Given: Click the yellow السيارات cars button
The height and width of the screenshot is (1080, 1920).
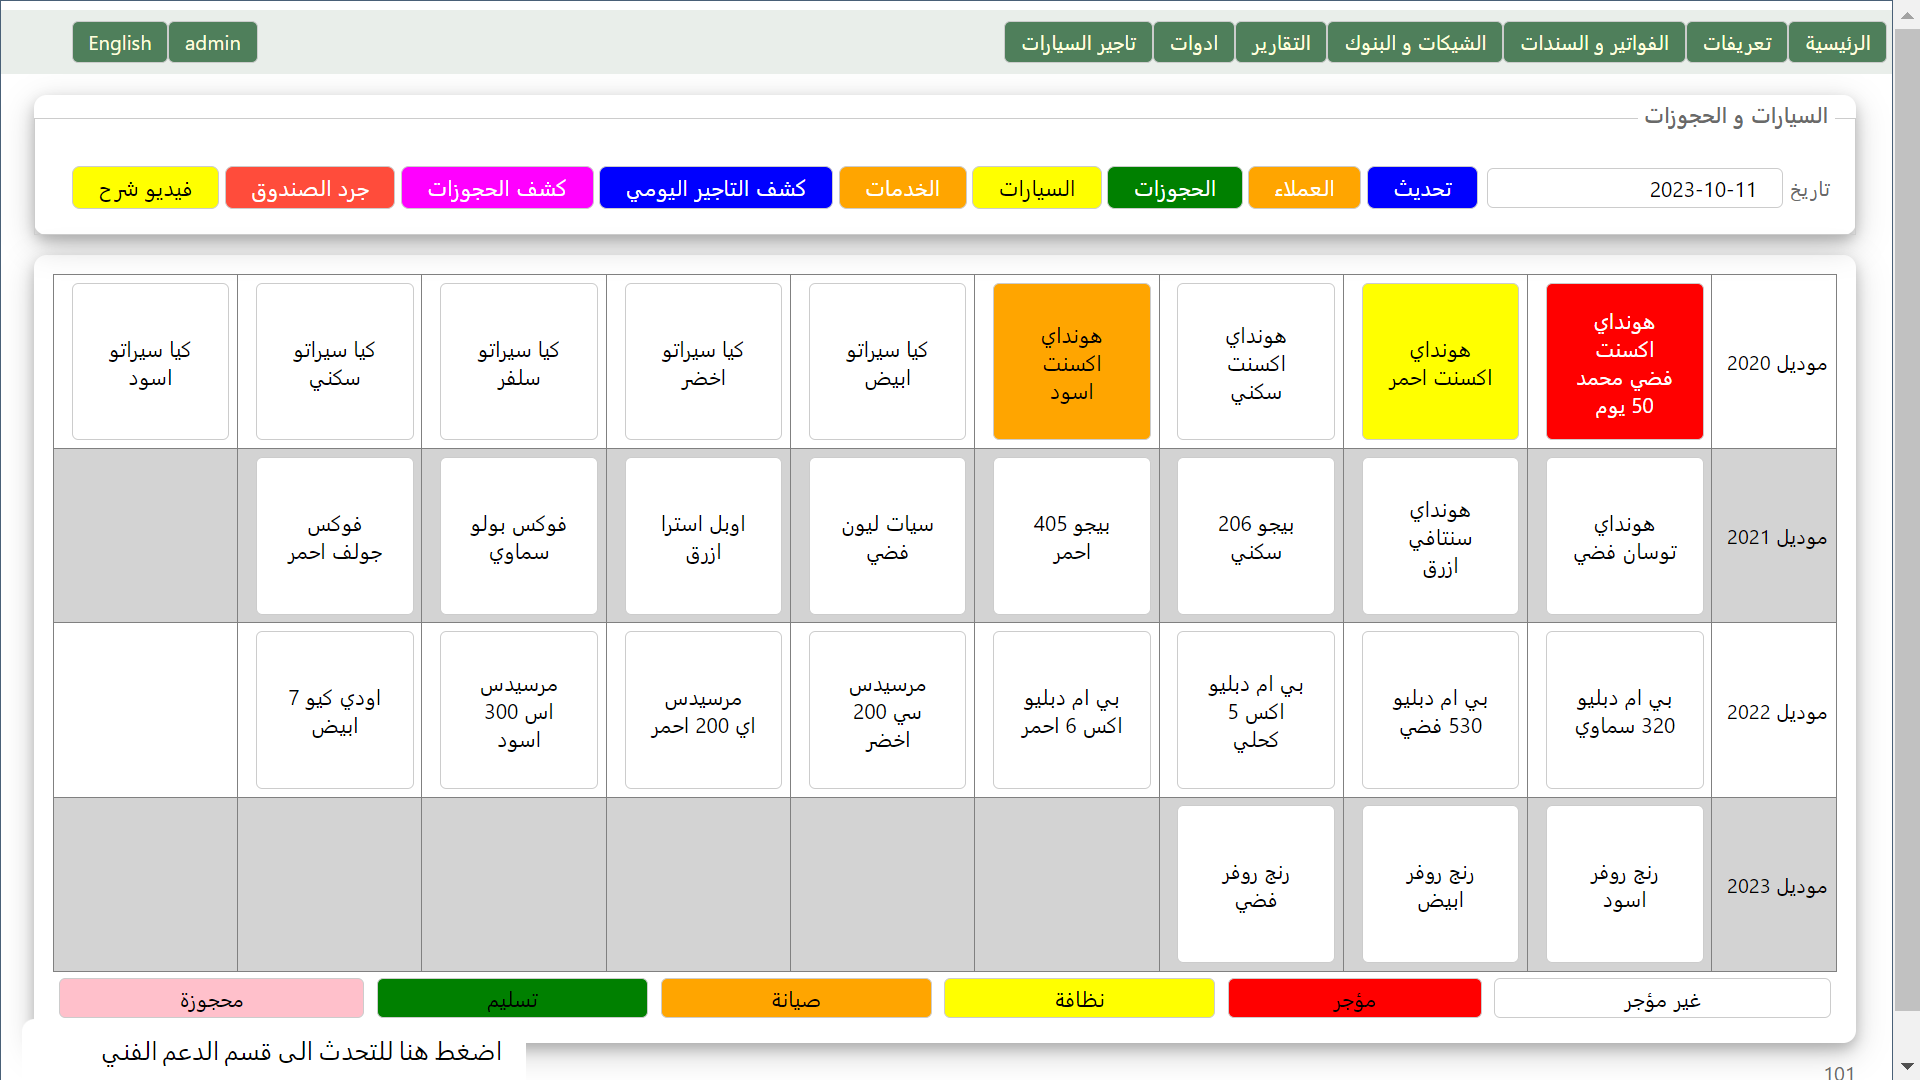Looking at the screenshot, I should 1036,188.
